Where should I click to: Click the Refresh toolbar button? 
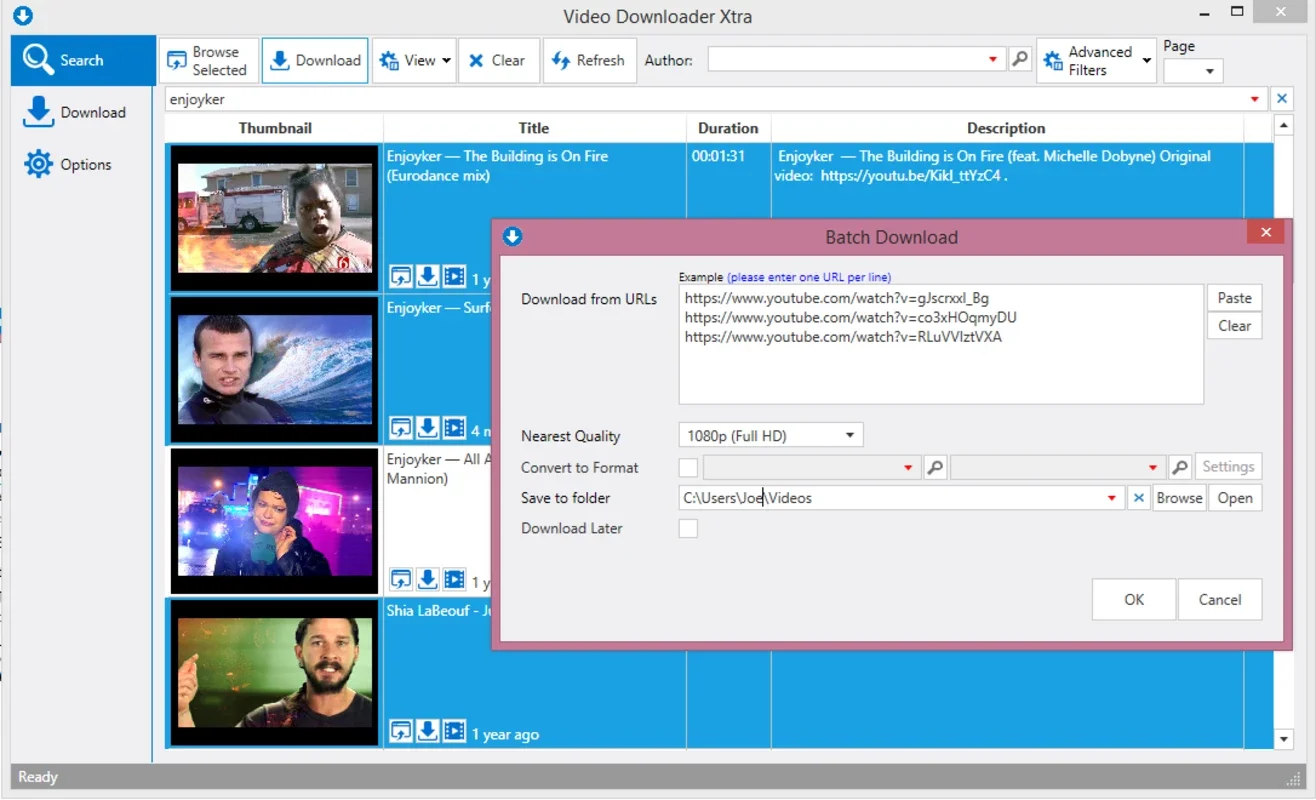tap(589, 60)
